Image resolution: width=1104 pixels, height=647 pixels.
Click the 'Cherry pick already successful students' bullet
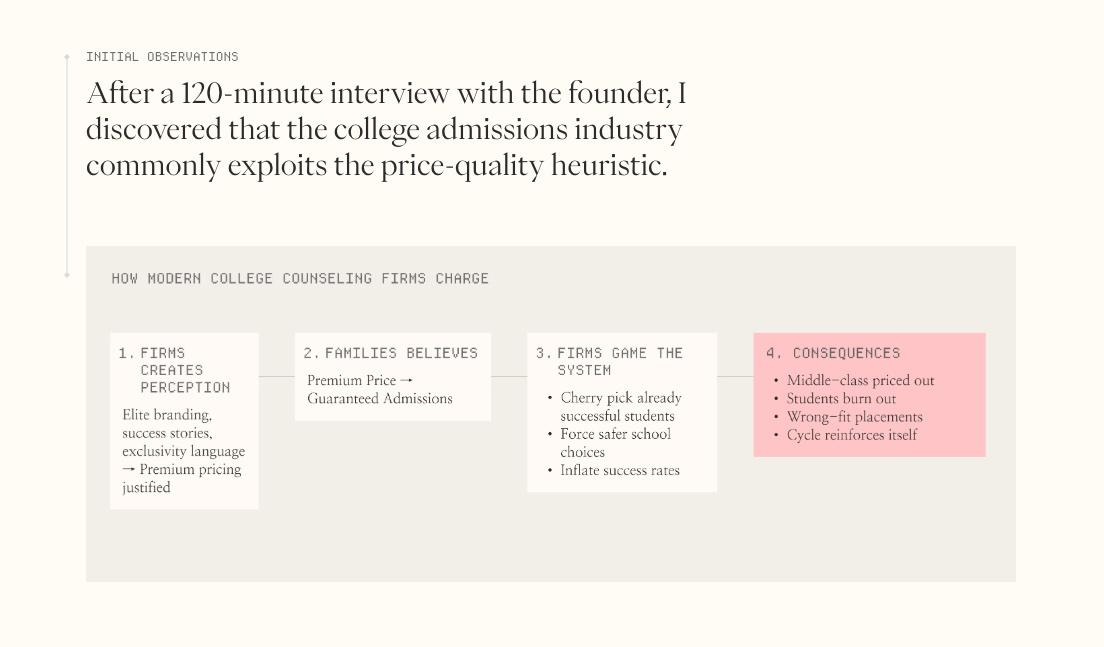tap(620, 407)
